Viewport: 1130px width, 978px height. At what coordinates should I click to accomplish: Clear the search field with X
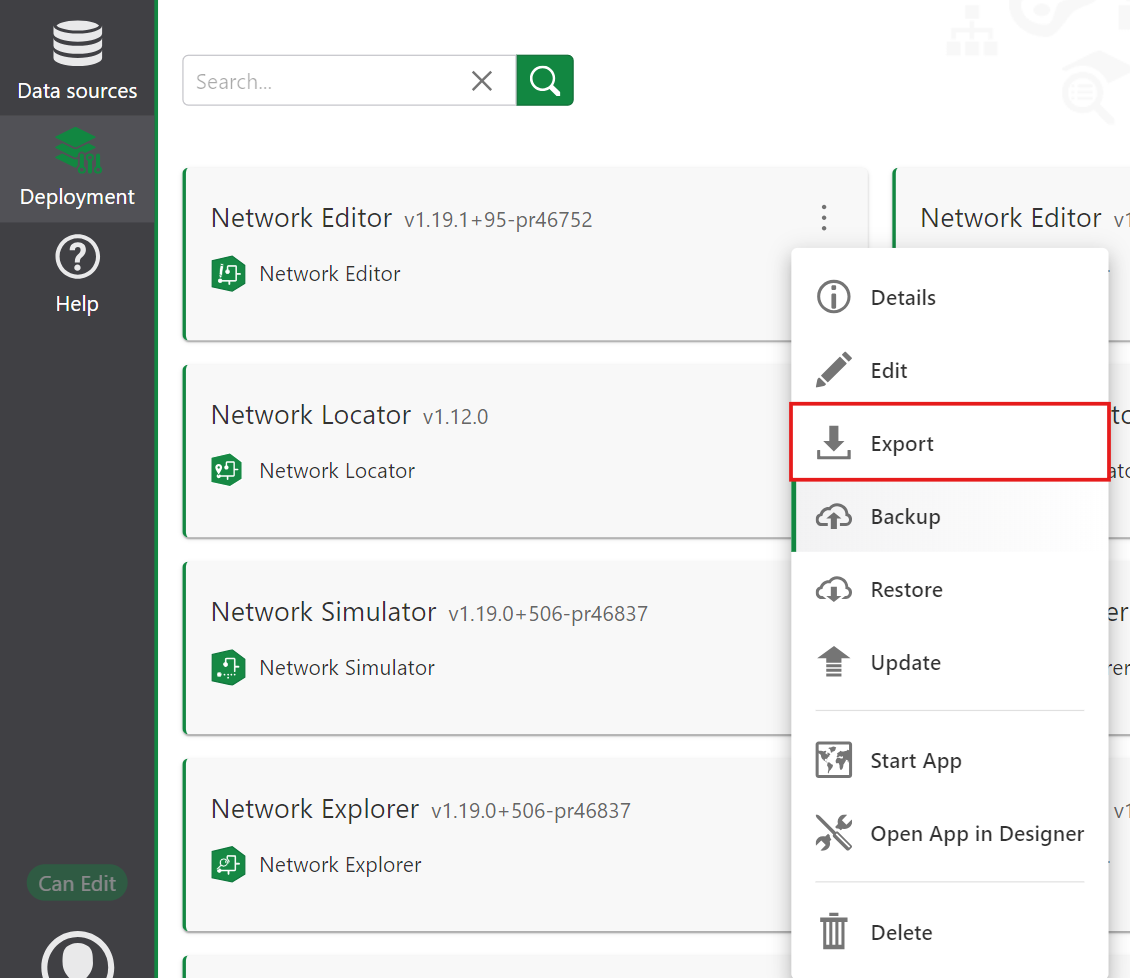click(481, 81)
